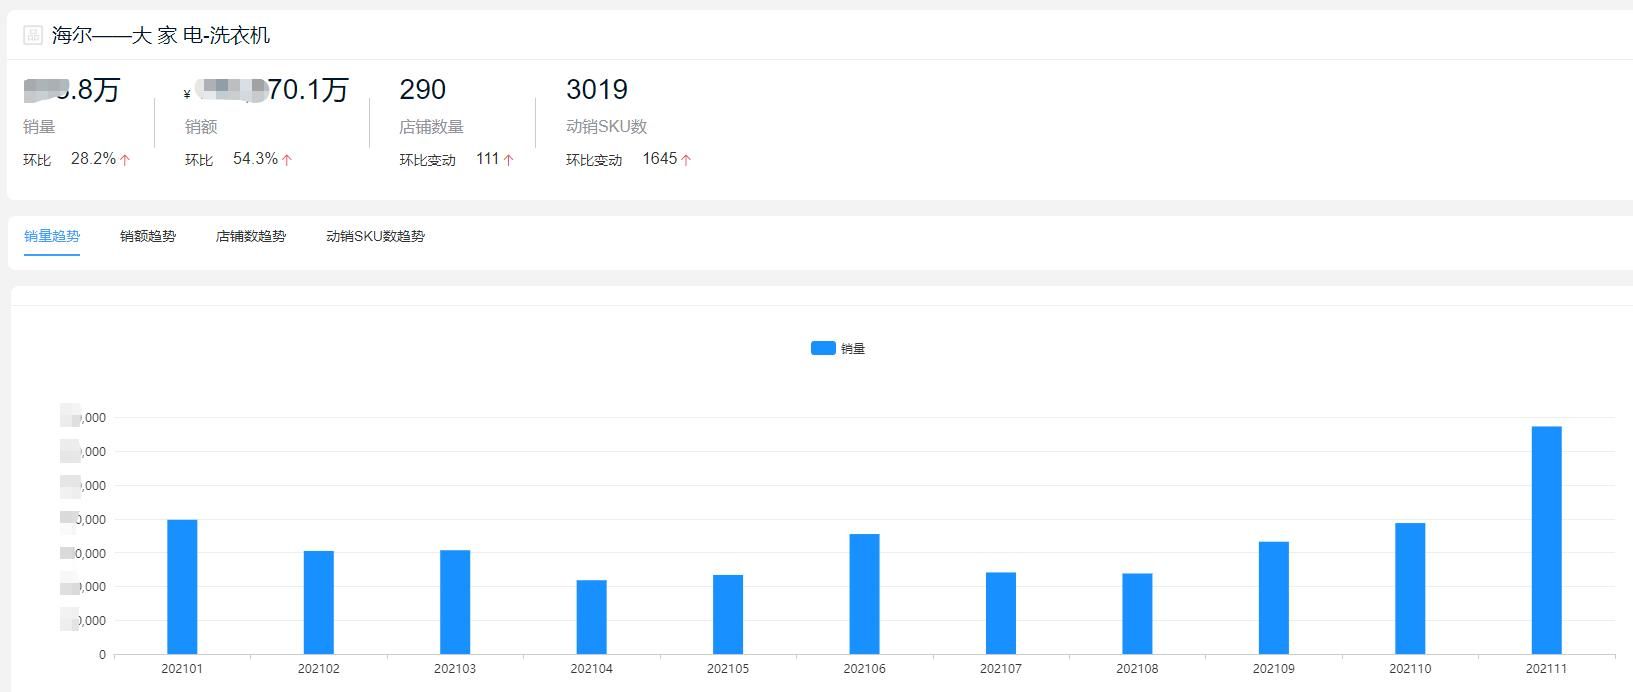Viewport: 1633px width, 692px height.
Task: Click the 202104 axis label
Action: pyautogui.click(x=591, y=669)
